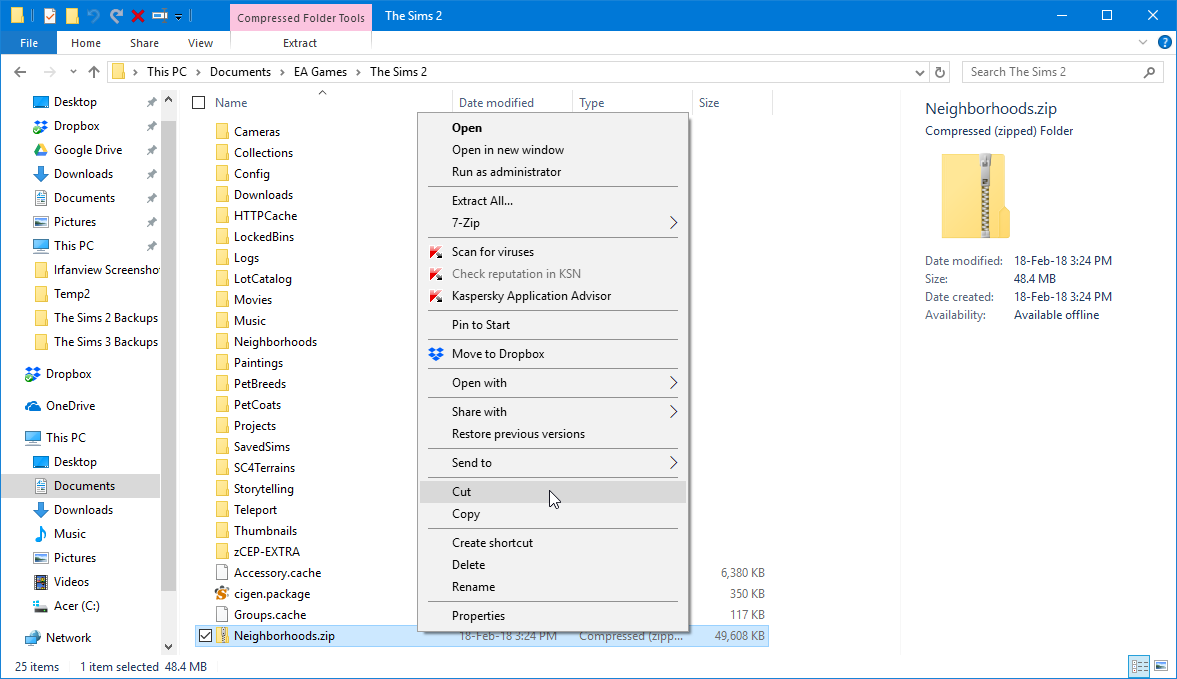This screenshot has width=1177, height=679.
Task: Sort by the Type column header
Action: (x=592, y=103)
